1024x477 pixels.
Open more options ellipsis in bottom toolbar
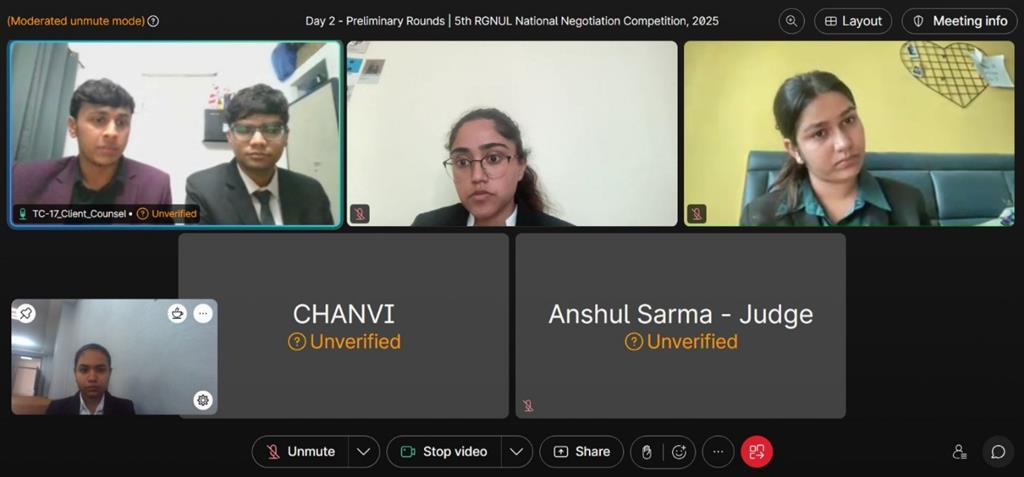[718, 452]
